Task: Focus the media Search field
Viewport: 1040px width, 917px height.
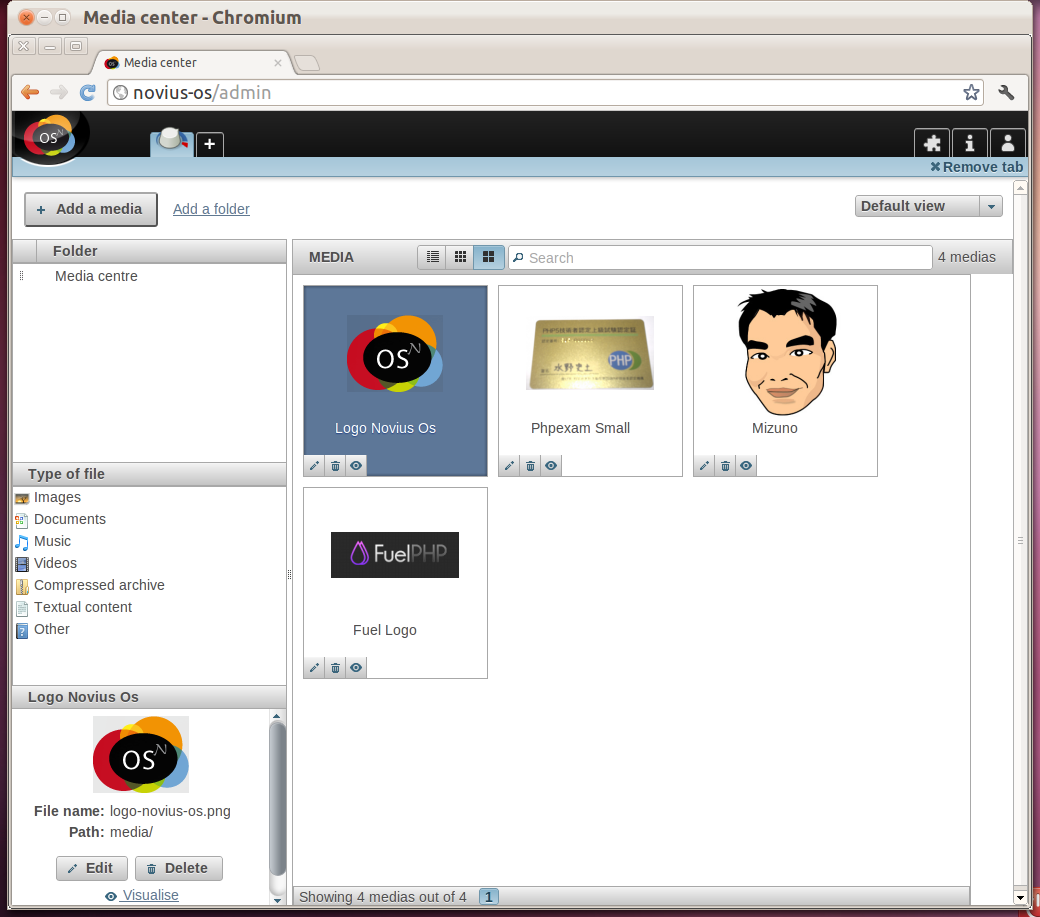Action: (x=720, y=258)
